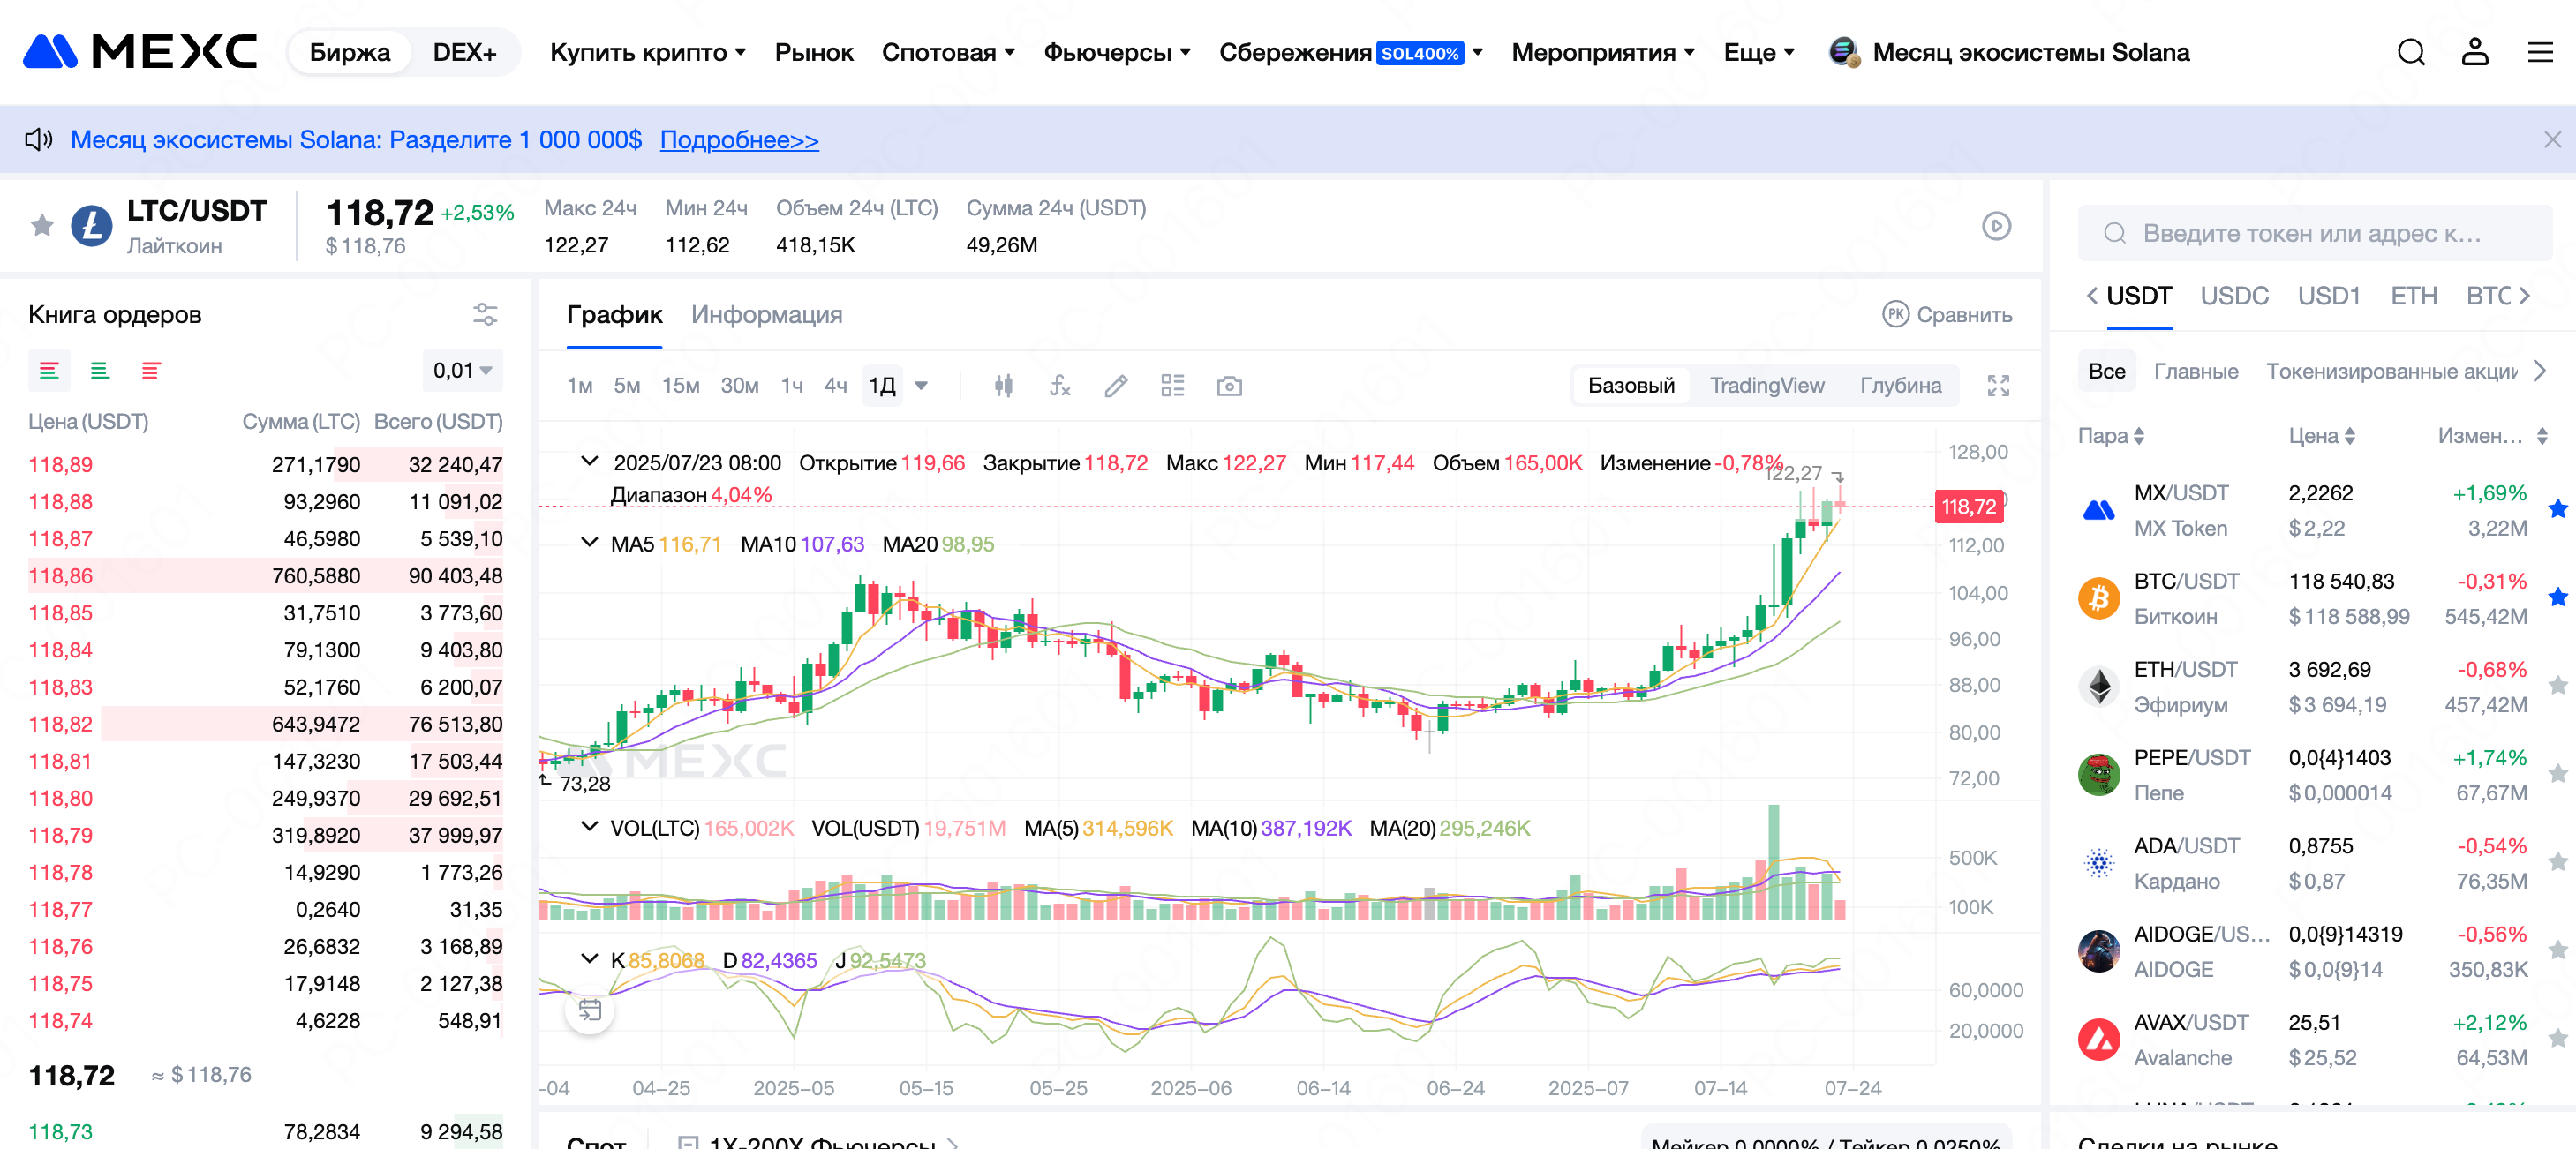
Task: Open Еще dropdown menu
Action: pos(1759,52)
